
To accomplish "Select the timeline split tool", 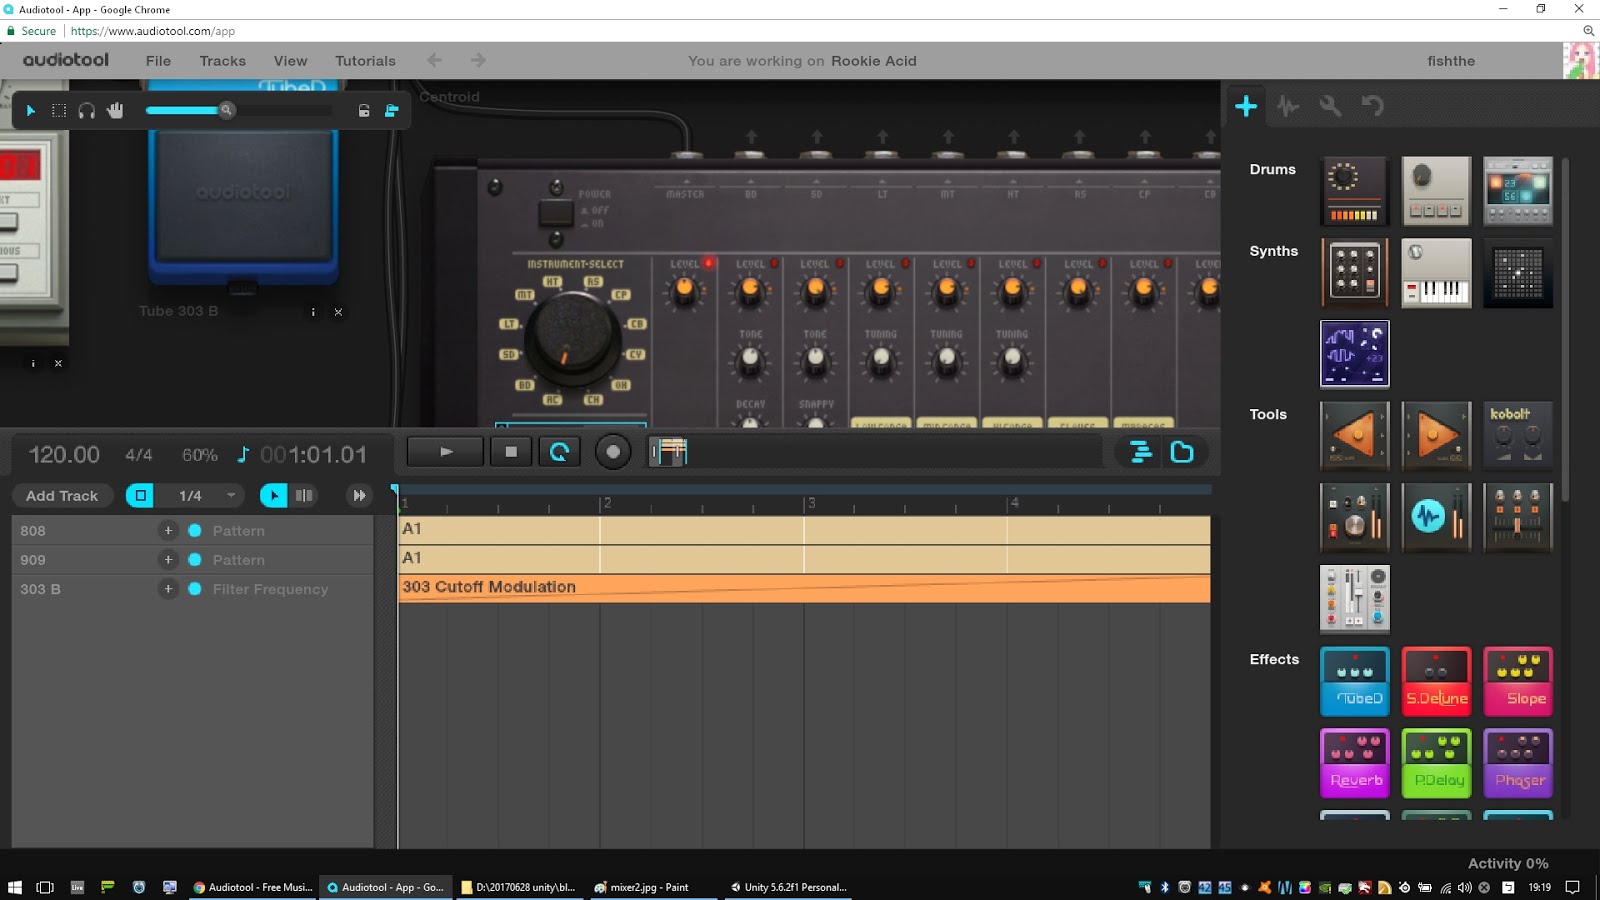I will click(304, 495).
